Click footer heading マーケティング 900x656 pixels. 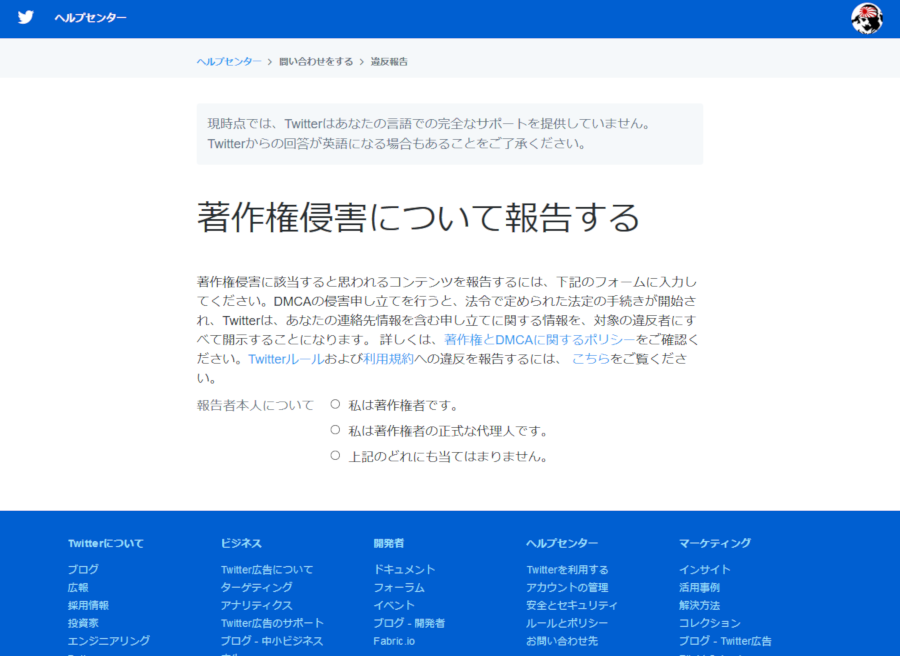pos(715,544)
